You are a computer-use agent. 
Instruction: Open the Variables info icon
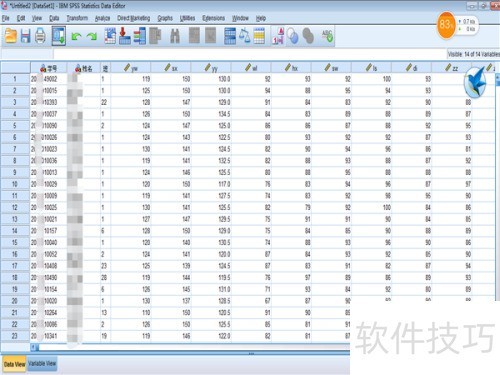[140, 36]
